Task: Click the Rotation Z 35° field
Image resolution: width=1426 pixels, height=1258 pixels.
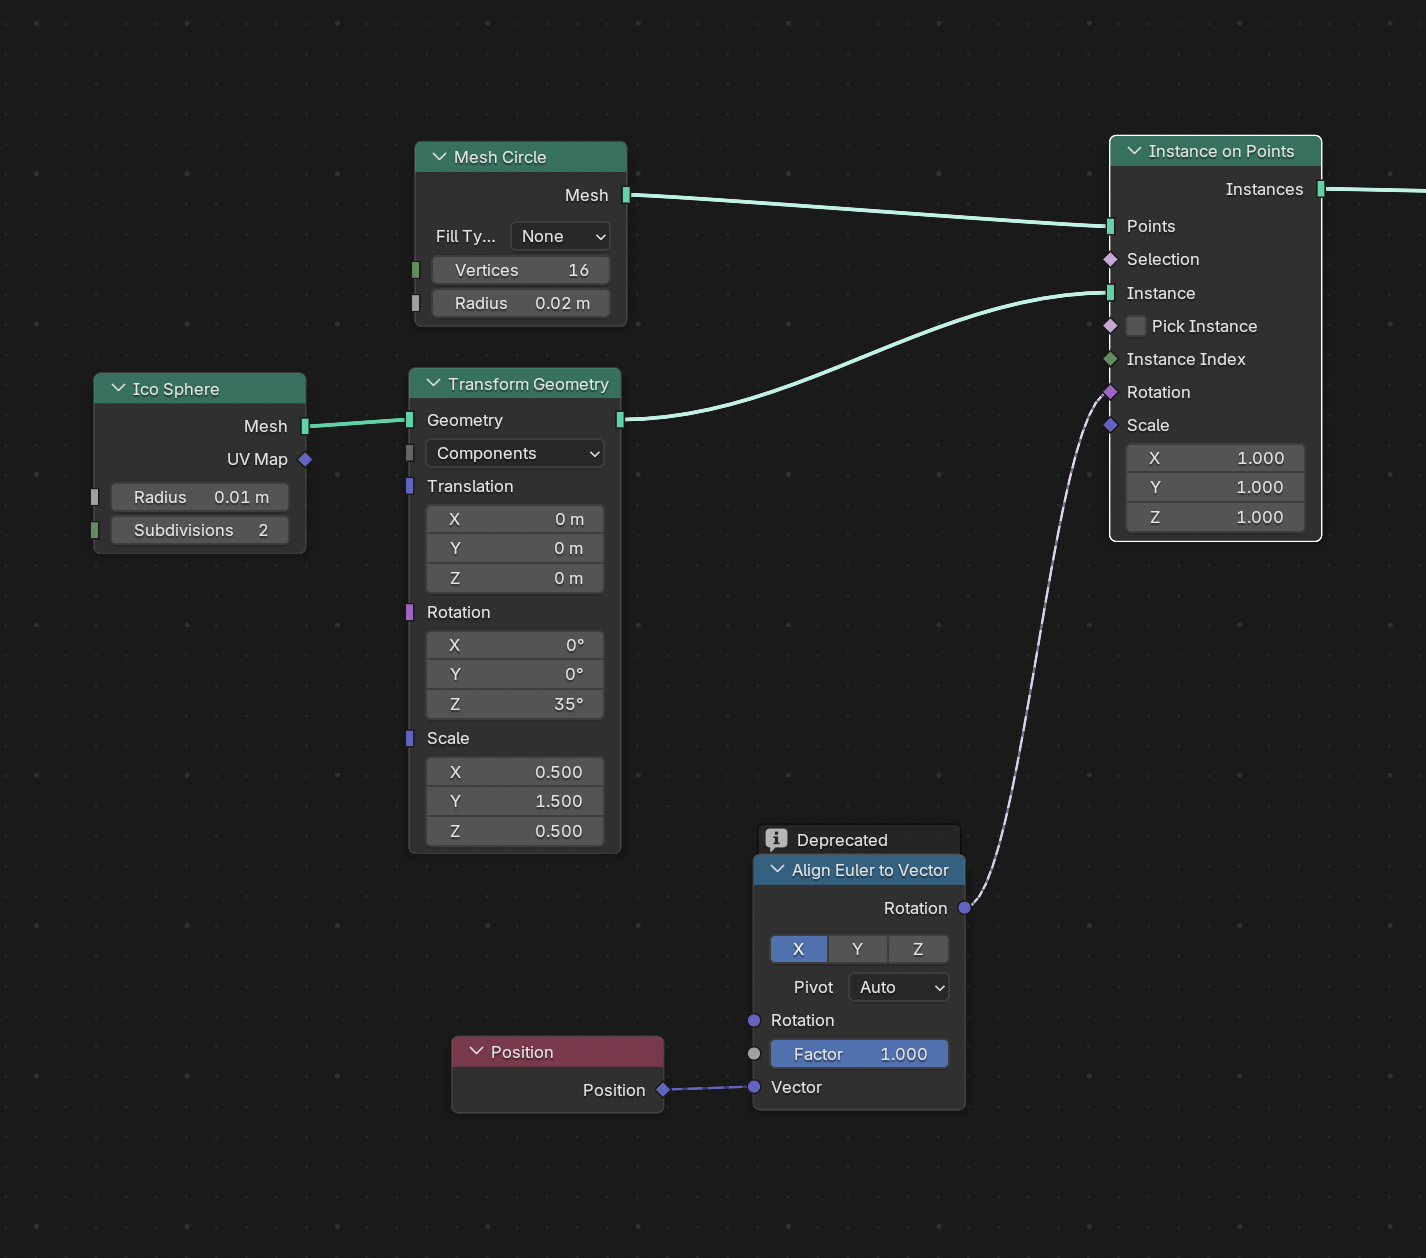Action: click(515, 704)
